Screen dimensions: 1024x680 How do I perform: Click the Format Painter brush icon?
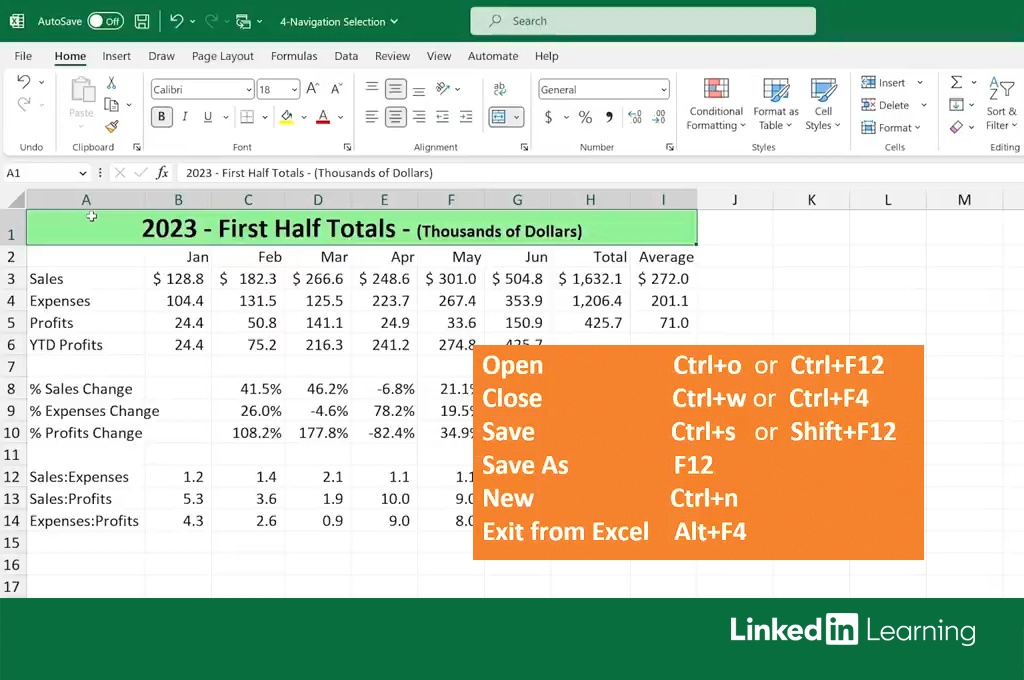[x=111, y=127]
